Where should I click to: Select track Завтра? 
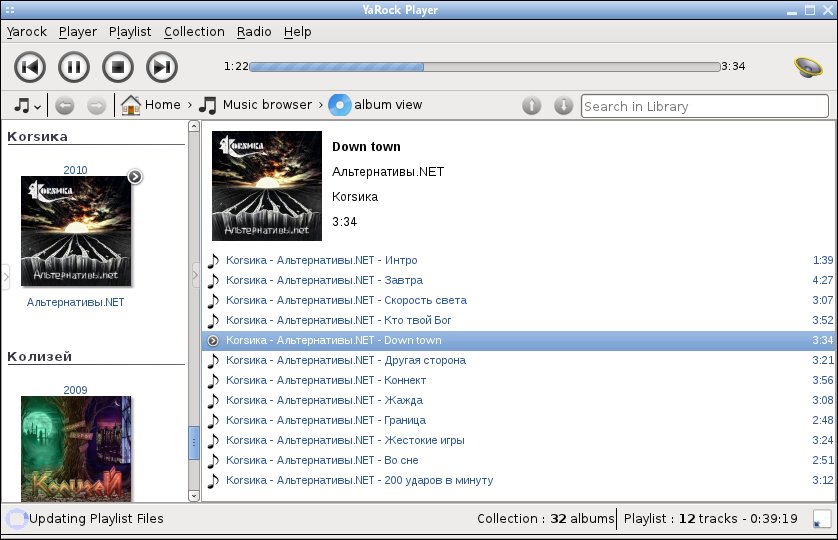[x=519, y=280]
